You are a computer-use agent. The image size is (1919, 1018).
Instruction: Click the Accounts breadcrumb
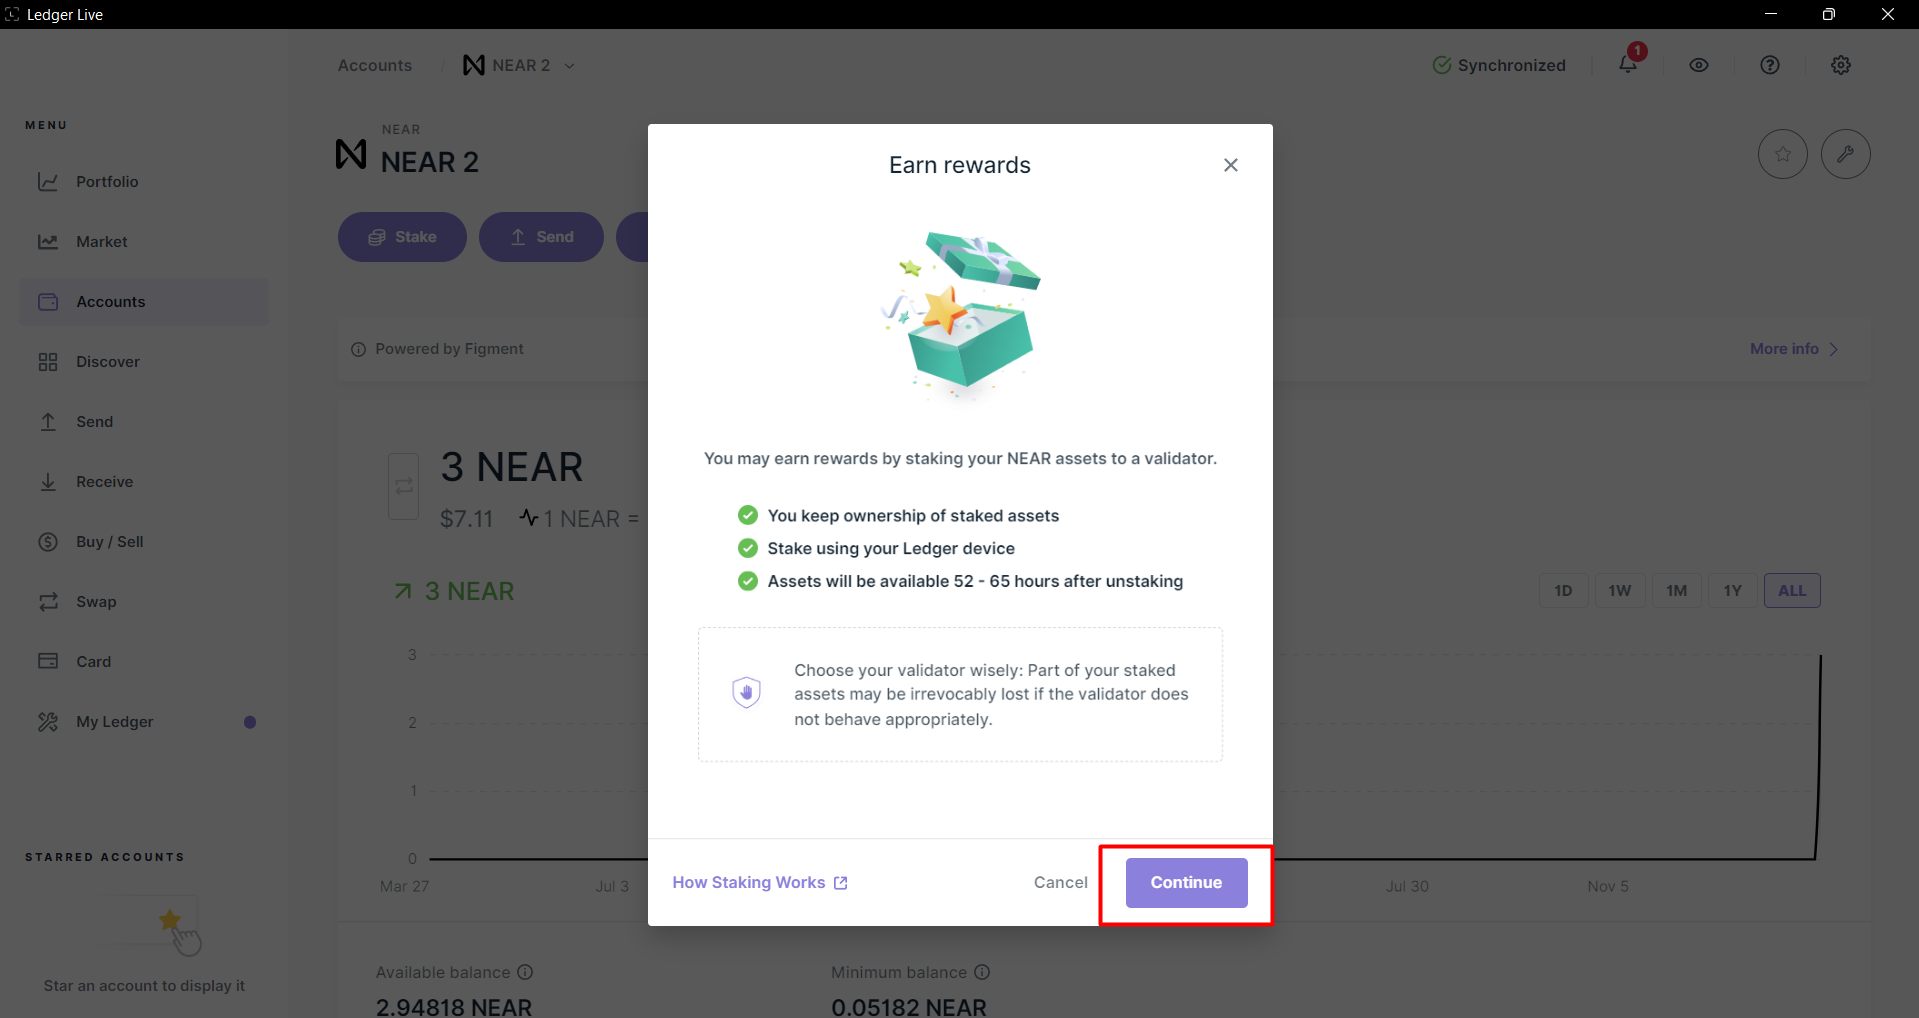(x=374, y=65)
